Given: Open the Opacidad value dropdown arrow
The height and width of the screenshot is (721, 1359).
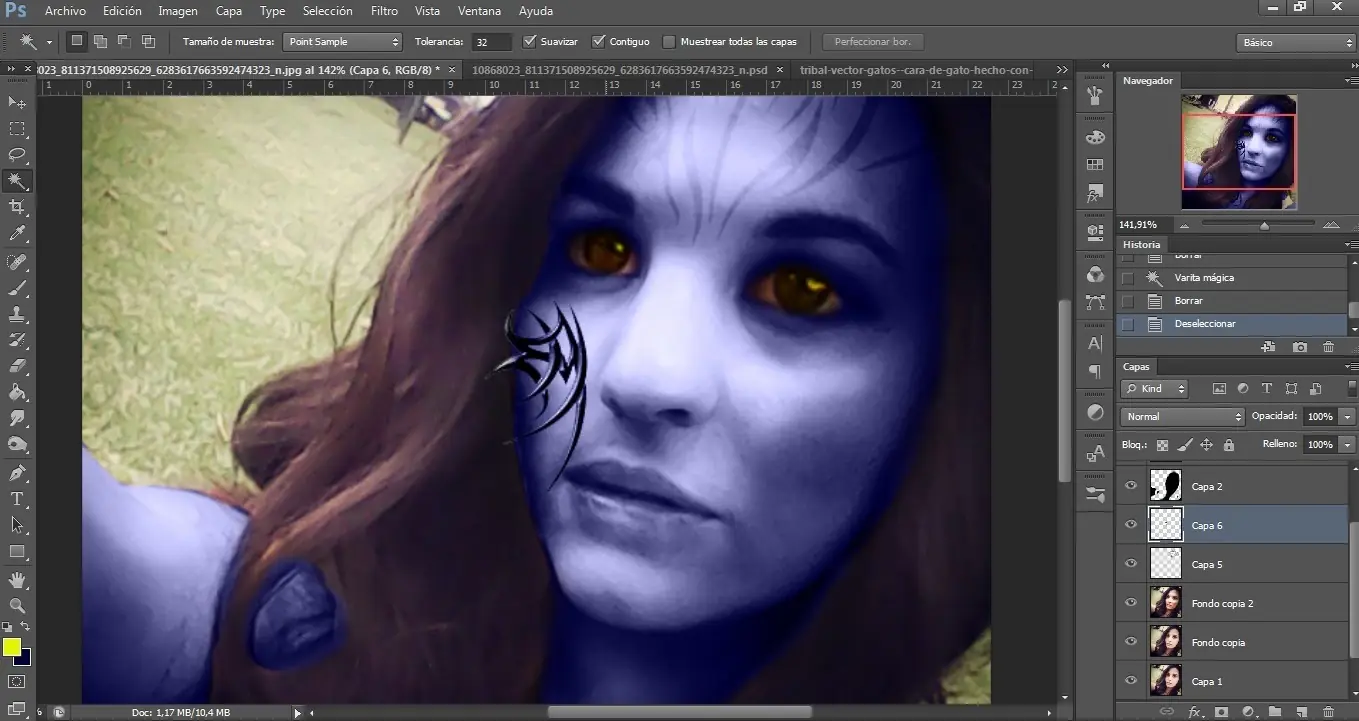Looking at the screenshot, I should point(1348,416).
